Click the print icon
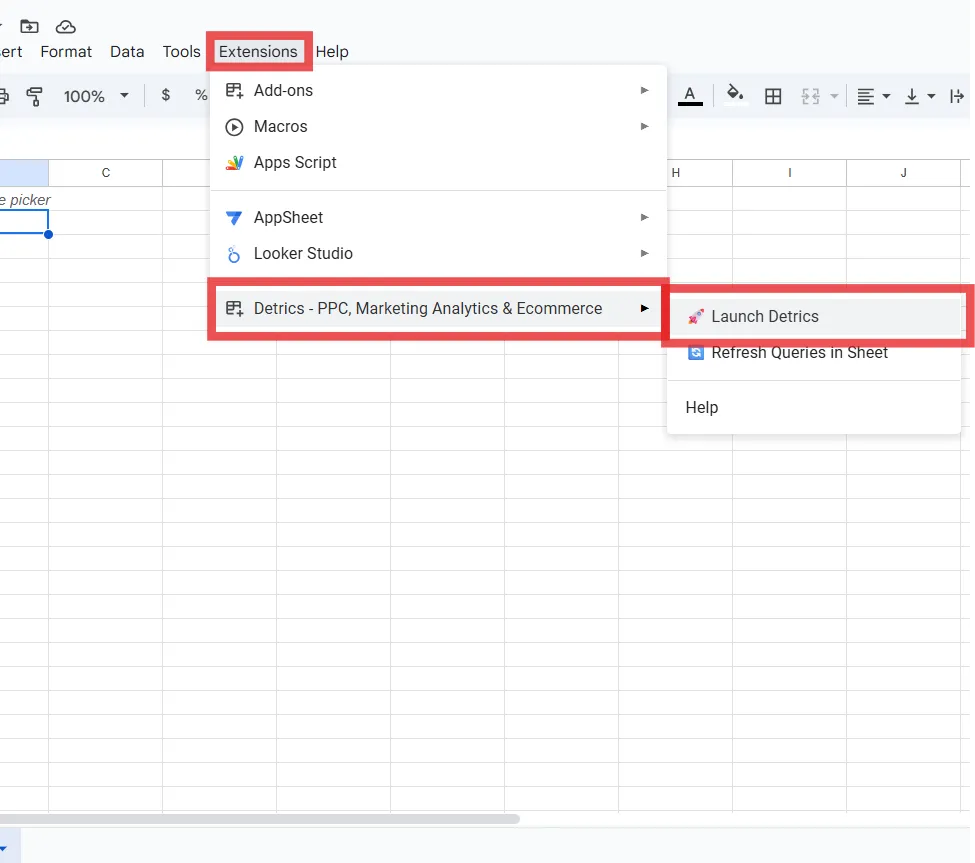The width and height of the screenshot is (975, 863). point(3,96)
